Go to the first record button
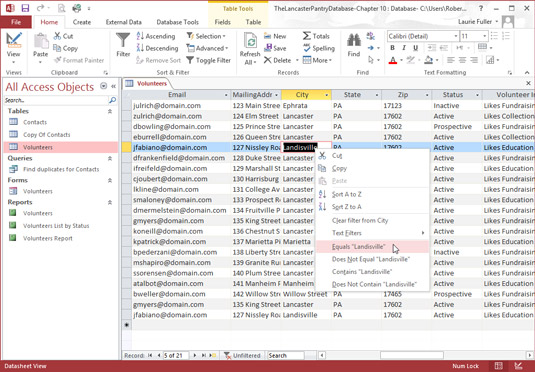 tap(150, 355)
